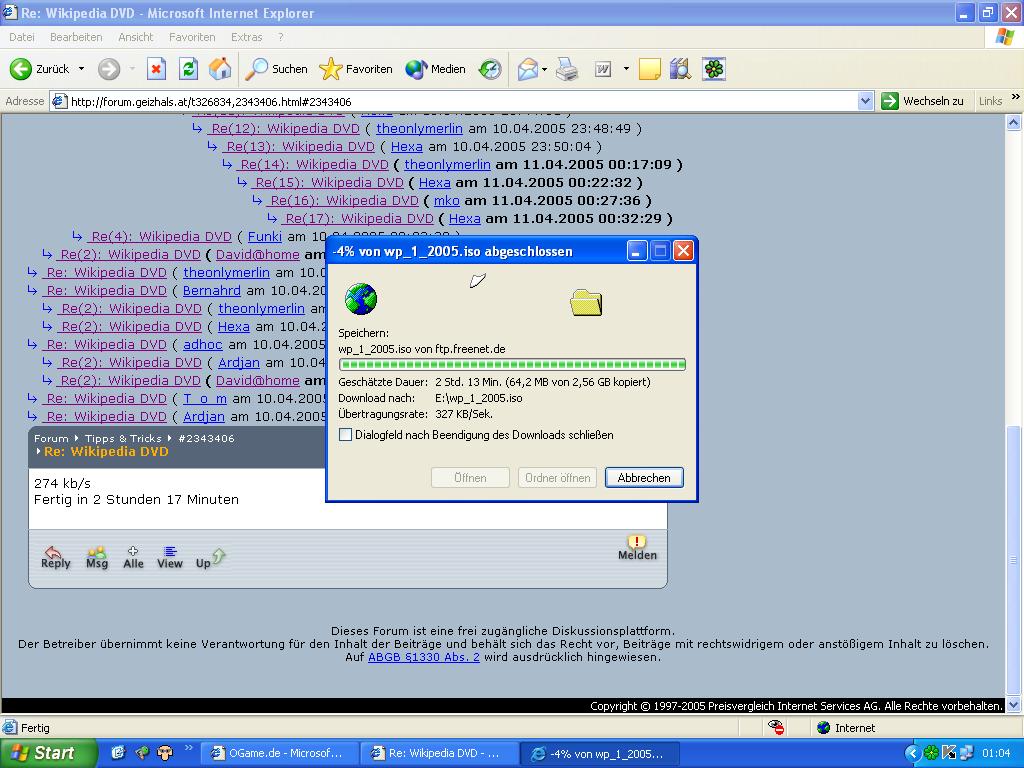Open Internet Explorer quick launch icon
This screenshot has height=768, width=1024.
coord(118,753)
